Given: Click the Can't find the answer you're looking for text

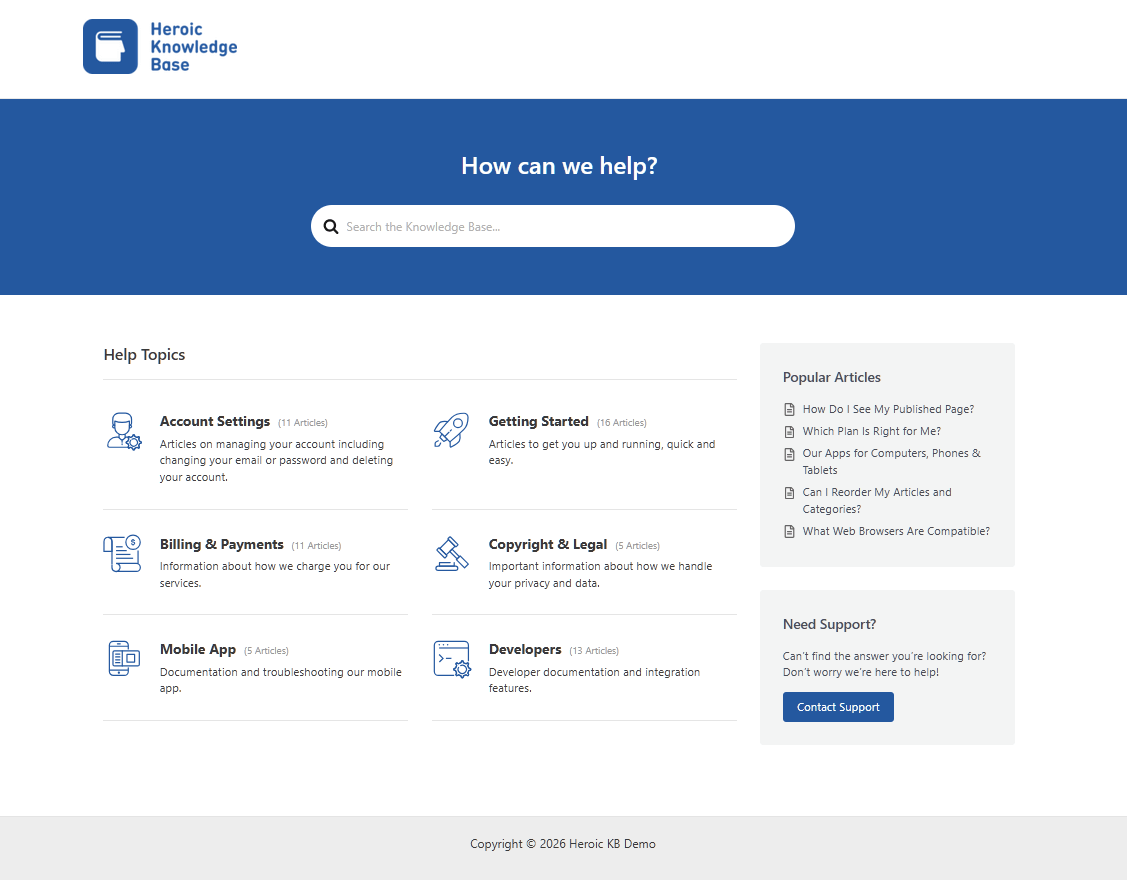Looking at the screenshot, I should point(884,656).
